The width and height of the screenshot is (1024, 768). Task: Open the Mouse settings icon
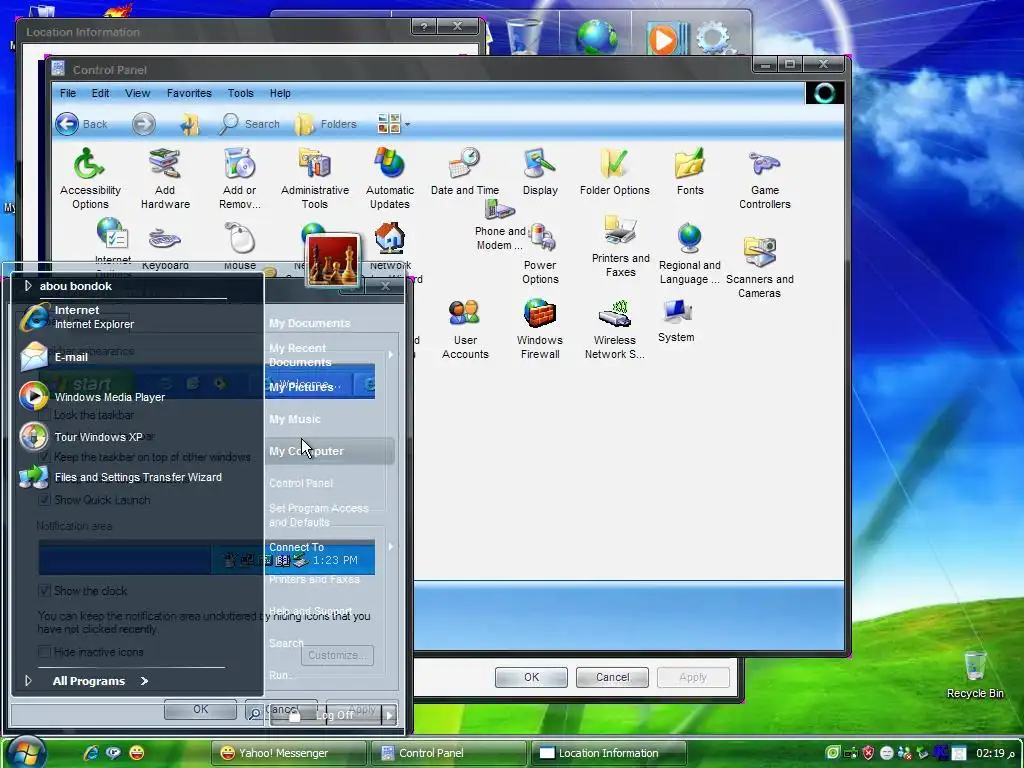point(240,246)
